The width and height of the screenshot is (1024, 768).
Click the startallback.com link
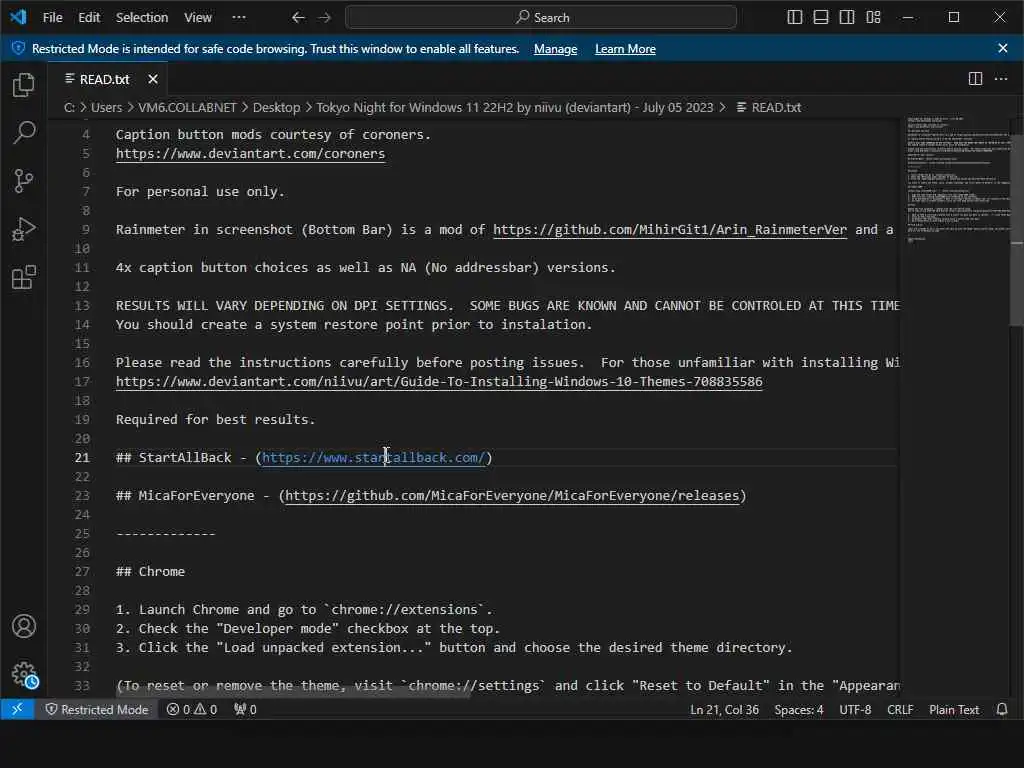pos(374,457)
